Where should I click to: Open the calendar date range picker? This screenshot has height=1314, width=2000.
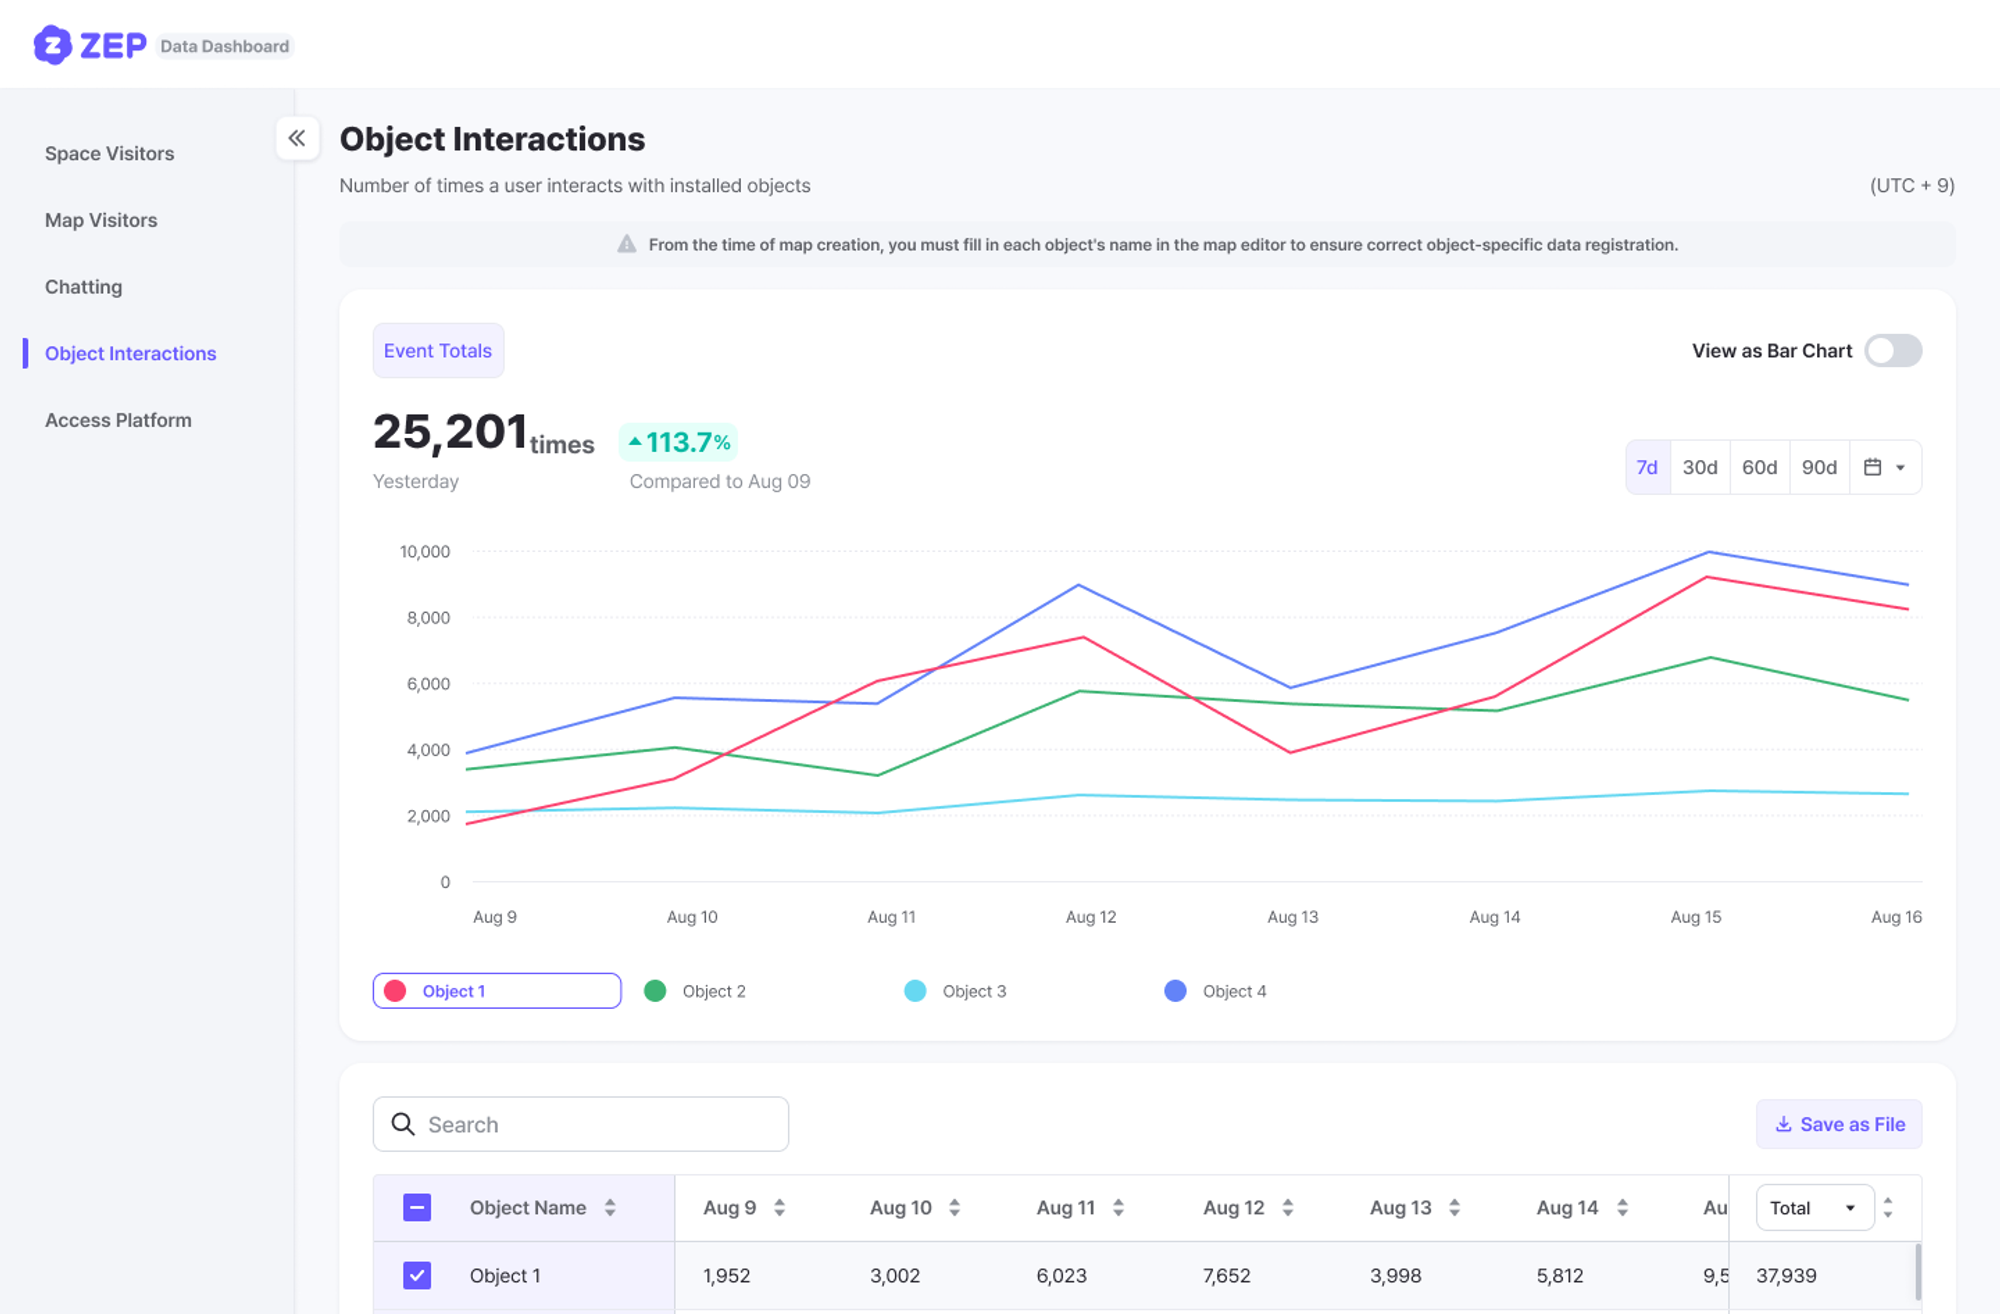[1885, 467]
